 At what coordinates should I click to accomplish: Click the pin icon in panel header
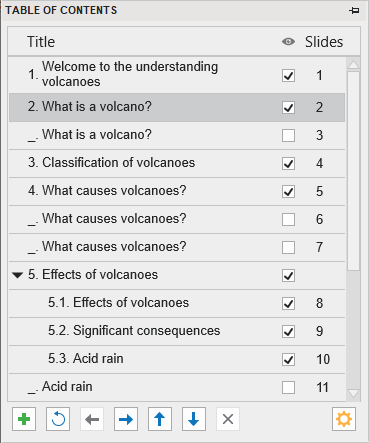tap(354, 10)
